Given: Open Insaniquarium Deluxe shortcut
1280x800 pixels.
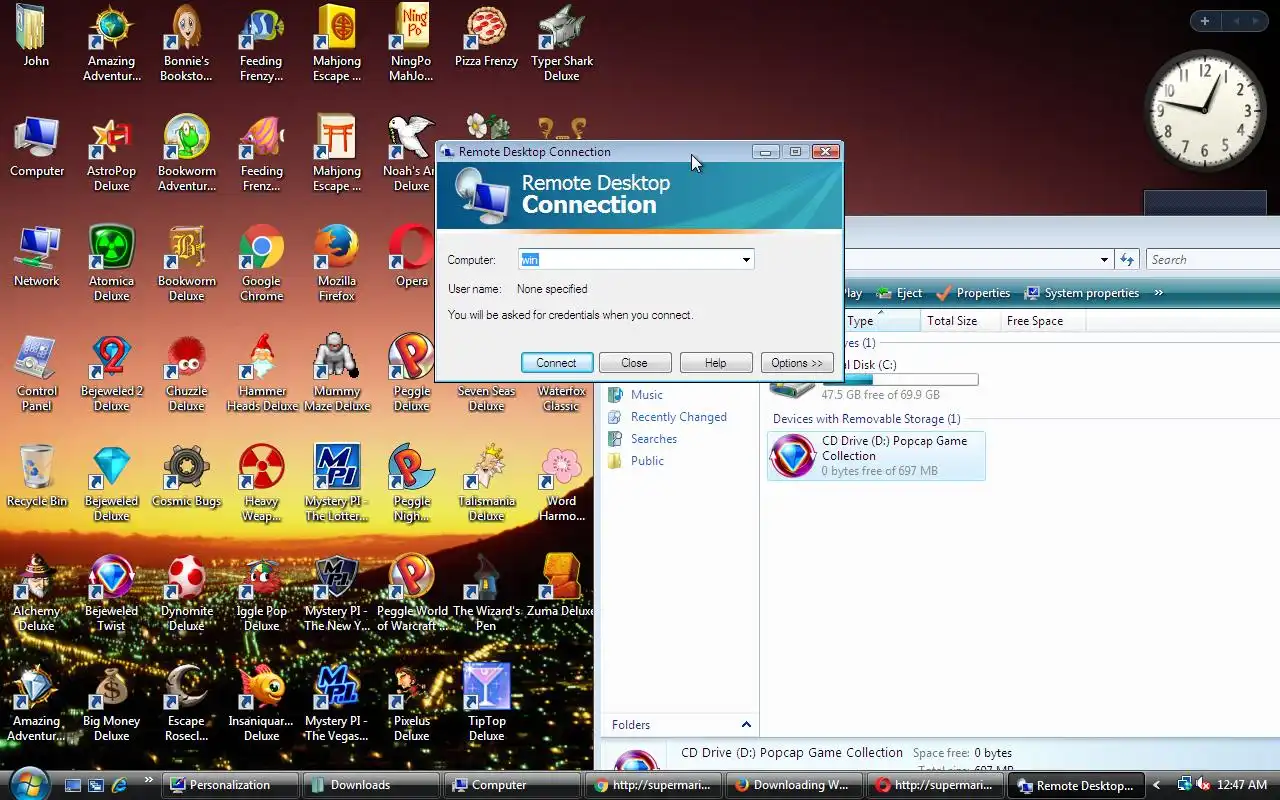Looking at the screenshot, I should (x=261, y=704).
